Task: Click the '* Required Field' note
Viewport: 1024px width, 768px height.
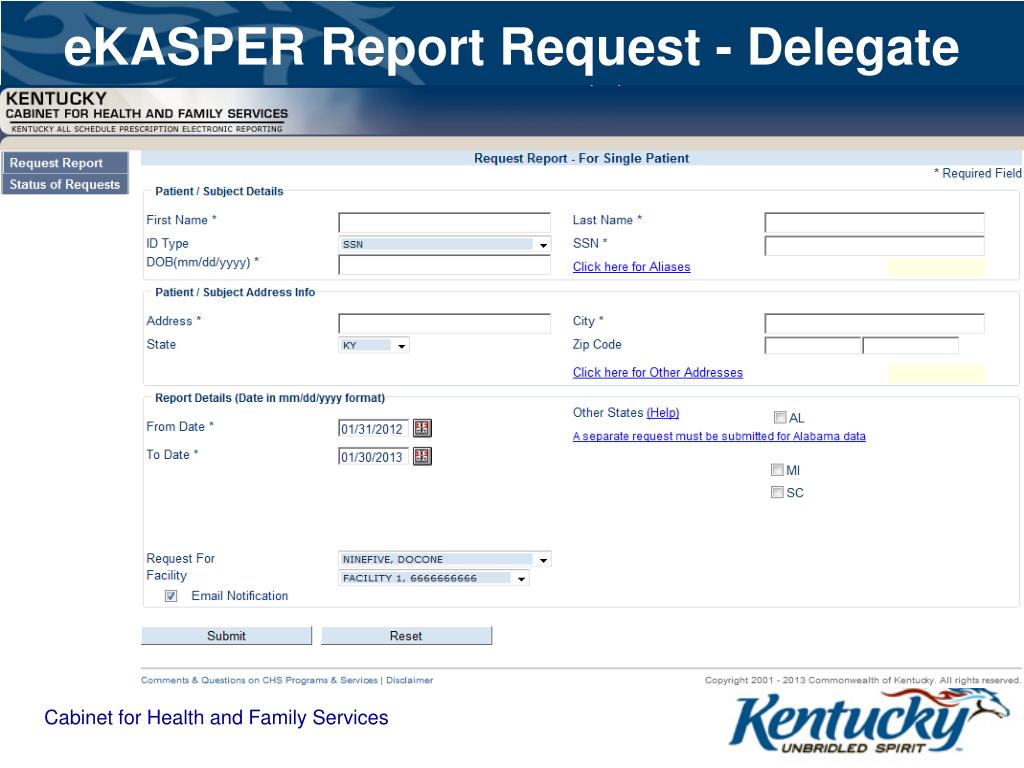Action: click(x=978, y=173)
